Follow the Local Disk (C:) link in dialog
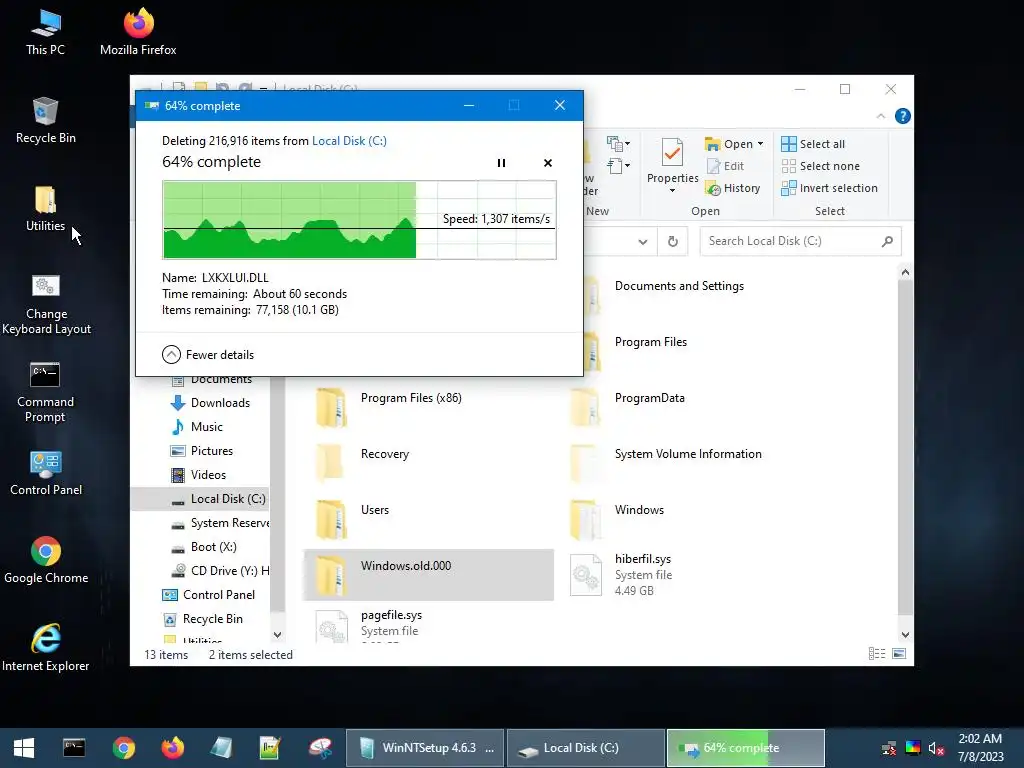 349,140
